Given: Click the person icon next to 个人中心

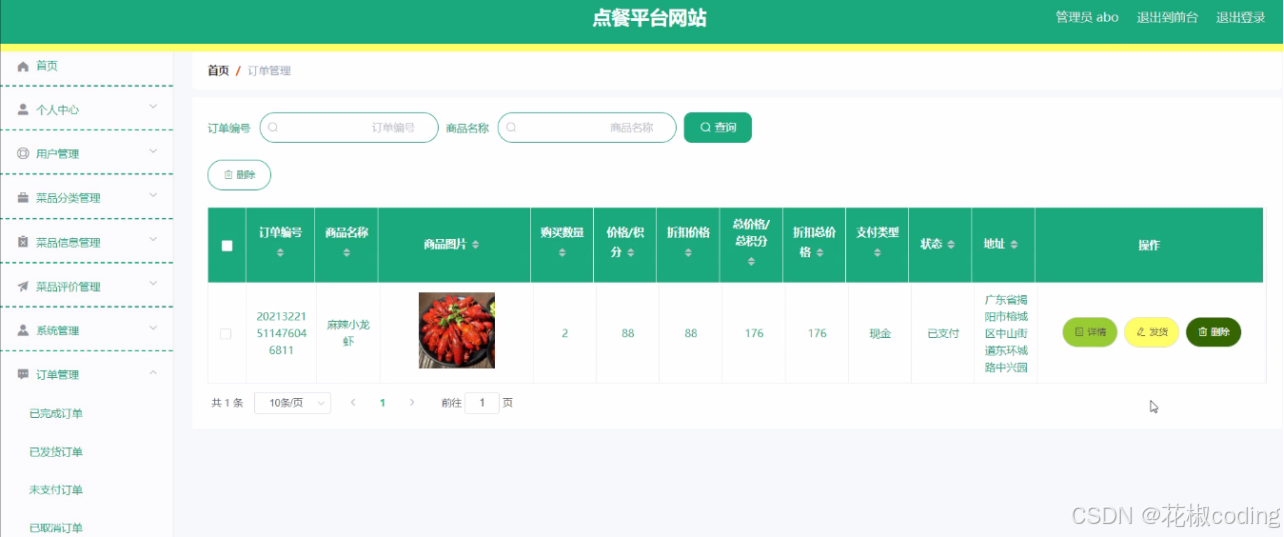Looking at the screenshot, I should pyautogui.click(x=23, y=110).
